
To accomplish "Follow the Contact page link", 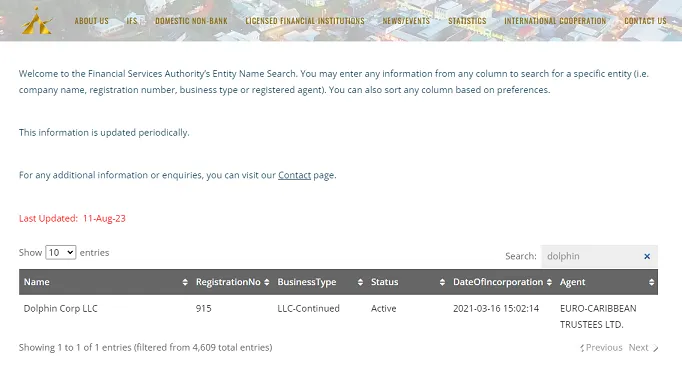I will click(294, 175).
